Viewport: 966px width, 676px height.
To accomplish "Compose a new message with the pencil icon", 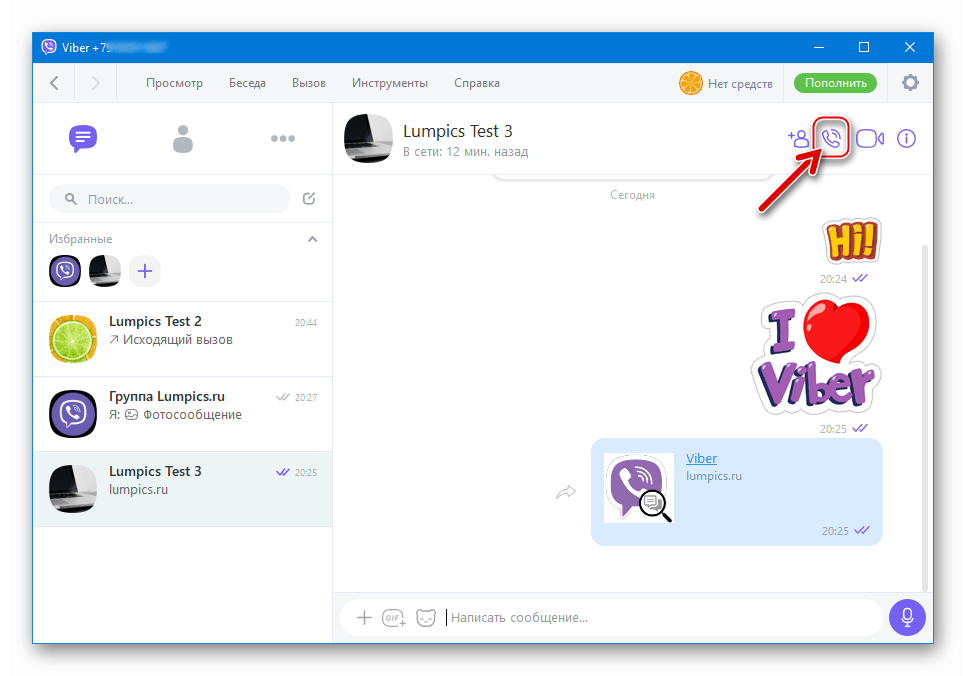I will [308, 199].
